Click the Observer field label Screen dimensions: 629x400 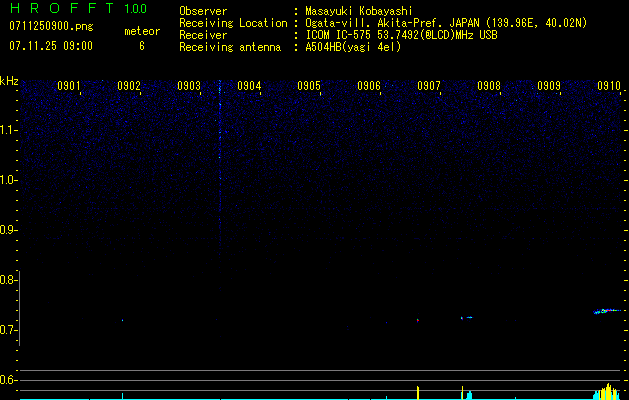coord(203,11)
